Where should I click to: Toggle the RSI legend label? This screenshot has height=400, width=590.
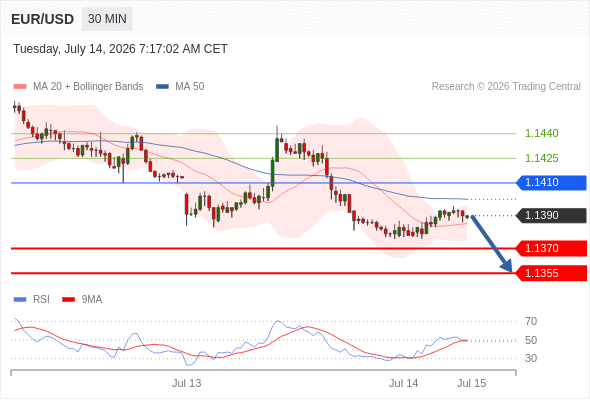click(x=41, y=300)
